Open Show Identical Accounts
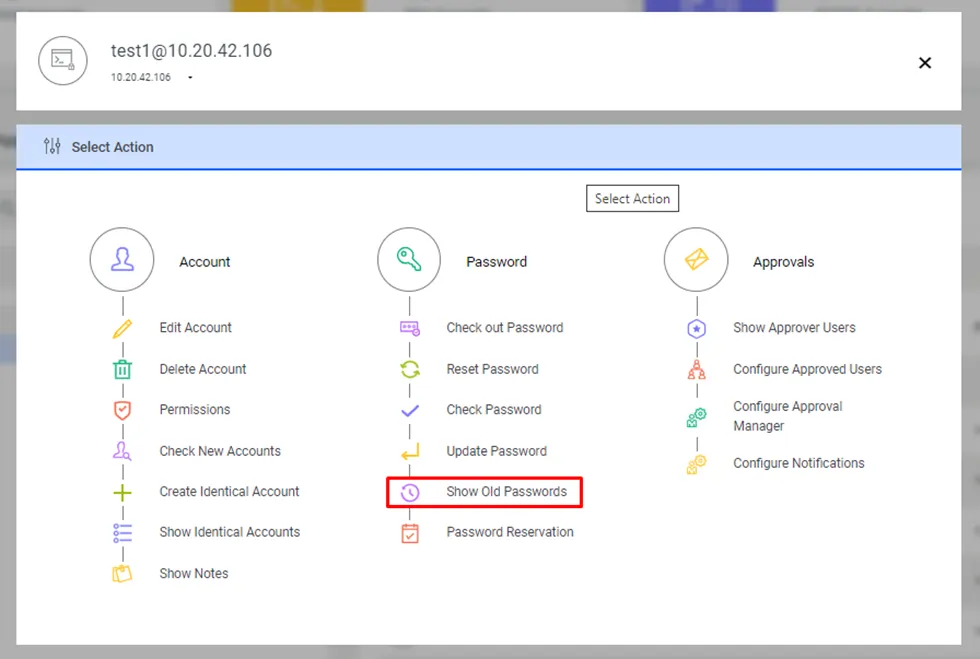This screenshot has width=980, height=659. click(230, 532)
